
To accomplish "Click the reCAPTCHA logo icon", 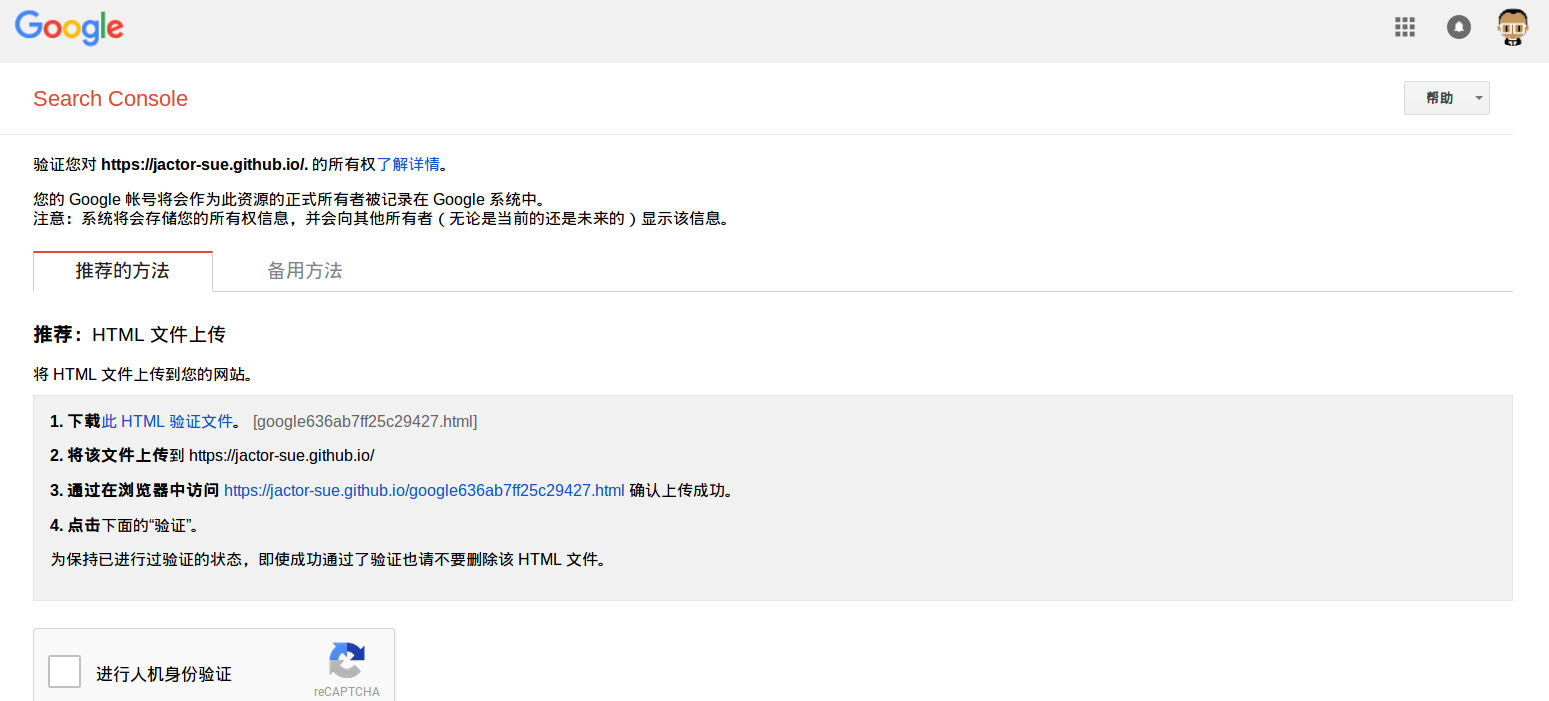I will (346, 662).
